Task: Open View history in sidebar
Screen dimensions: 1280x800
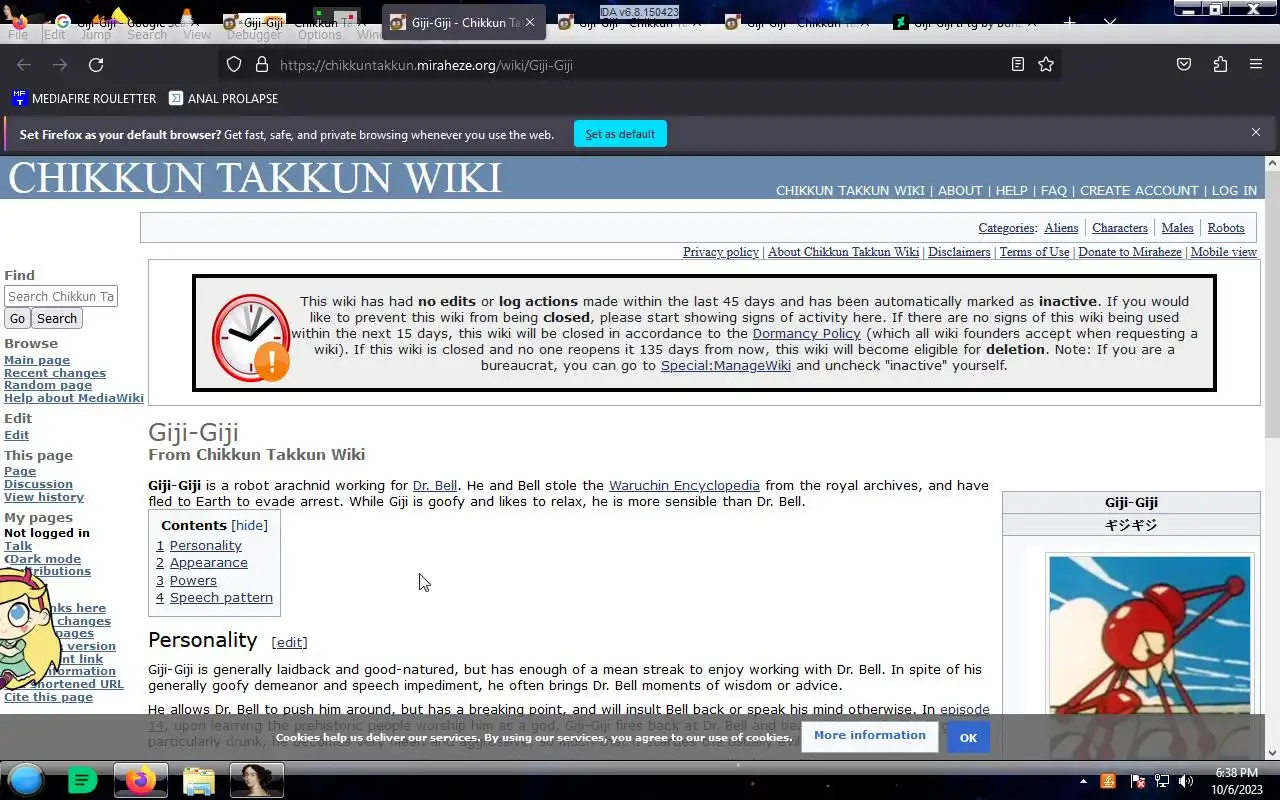Action: tap(44, 497)
